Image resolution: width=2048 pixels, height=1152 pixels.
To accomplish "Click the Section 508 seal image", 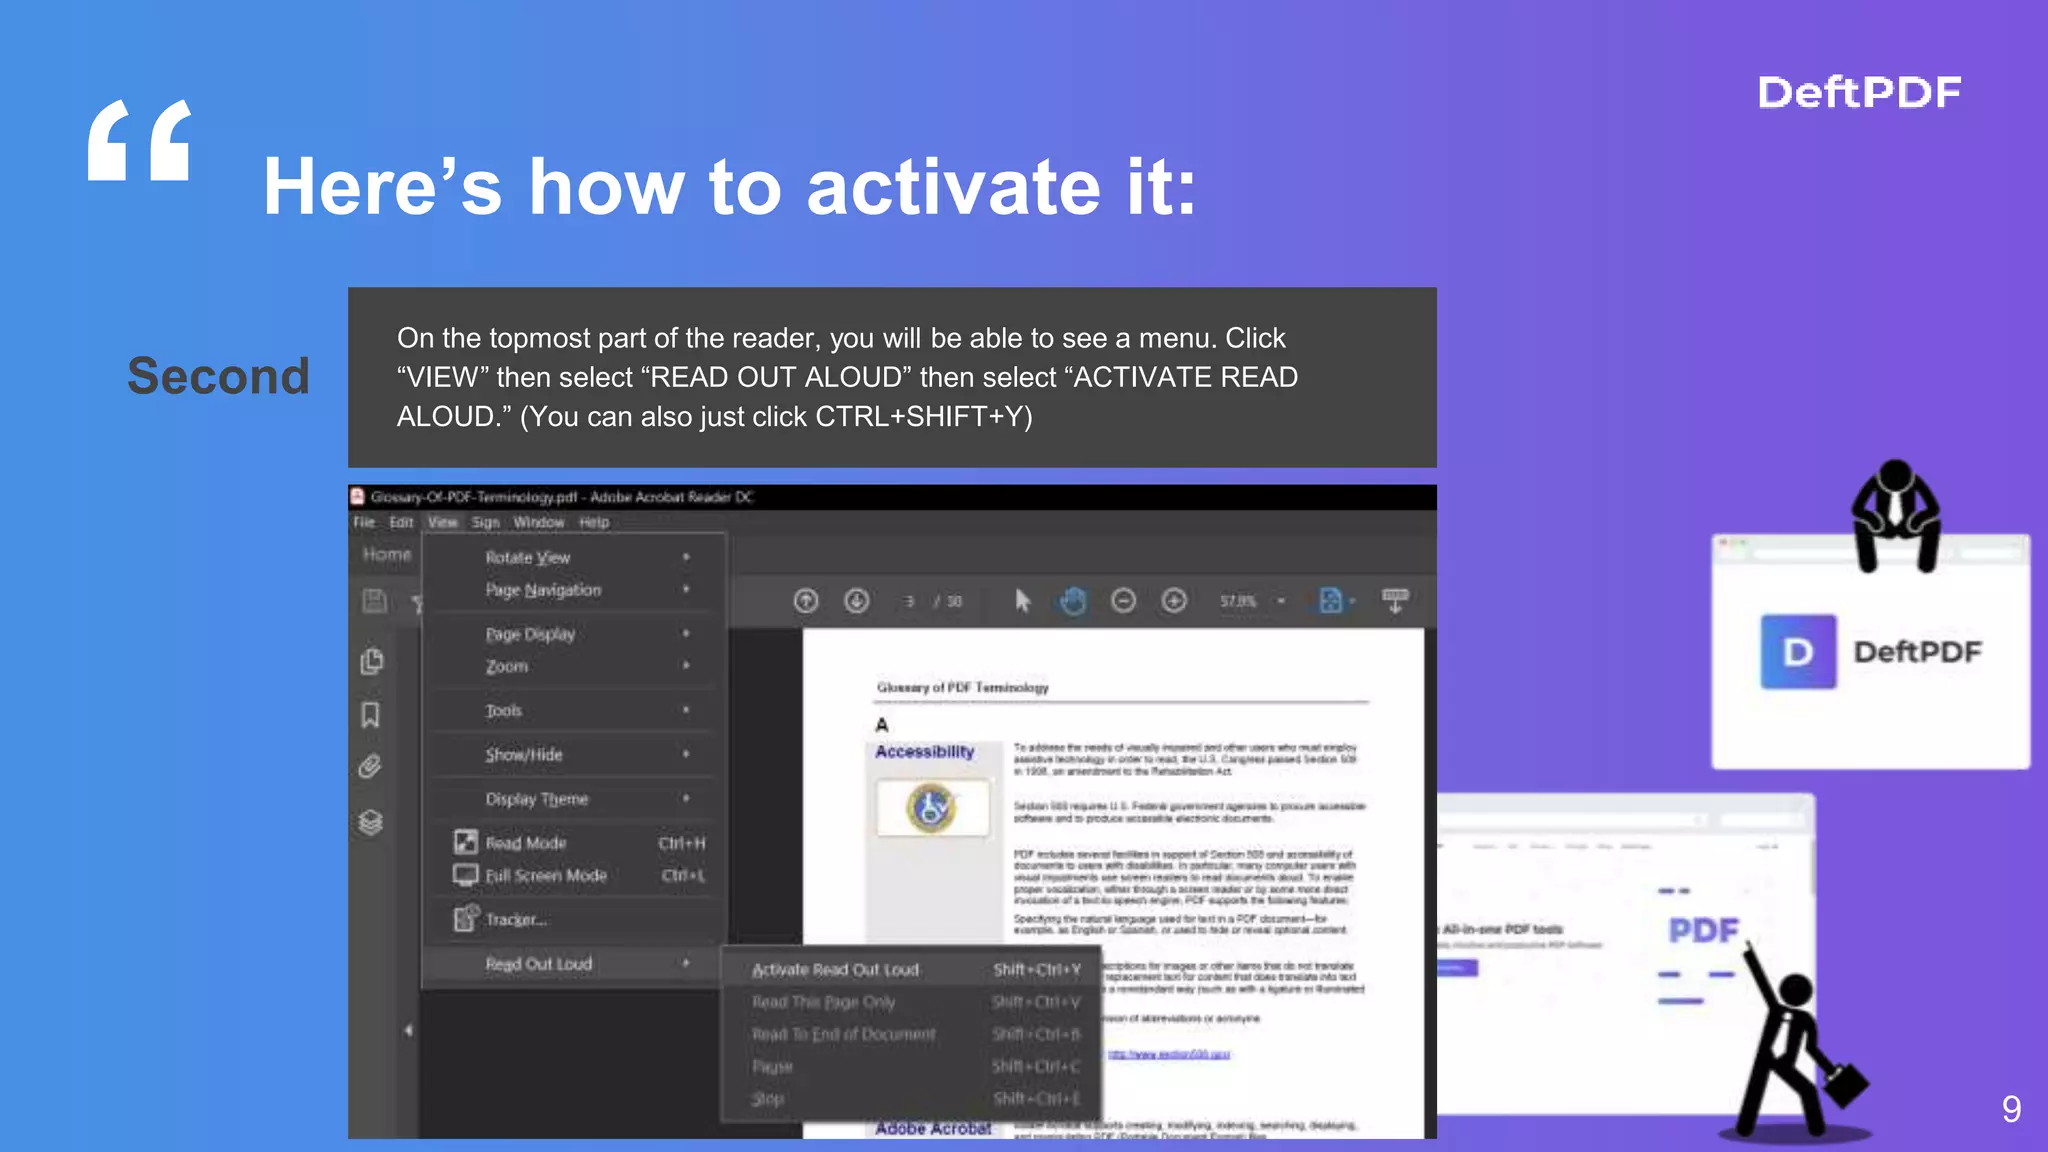I will click(933, 807).
